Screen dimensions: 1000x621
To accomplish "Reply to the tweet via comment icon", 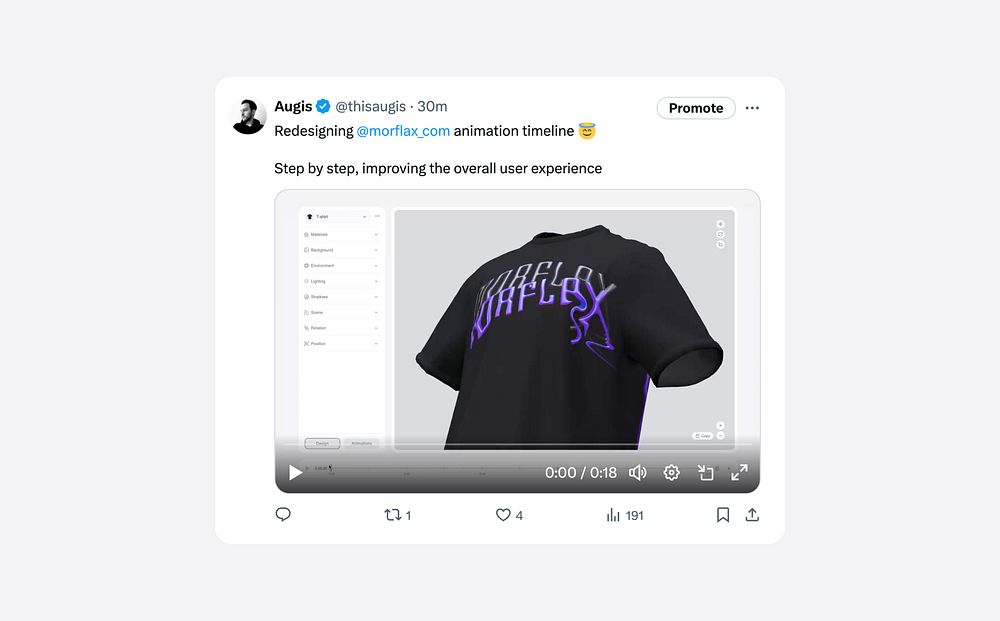I will 283,514.
